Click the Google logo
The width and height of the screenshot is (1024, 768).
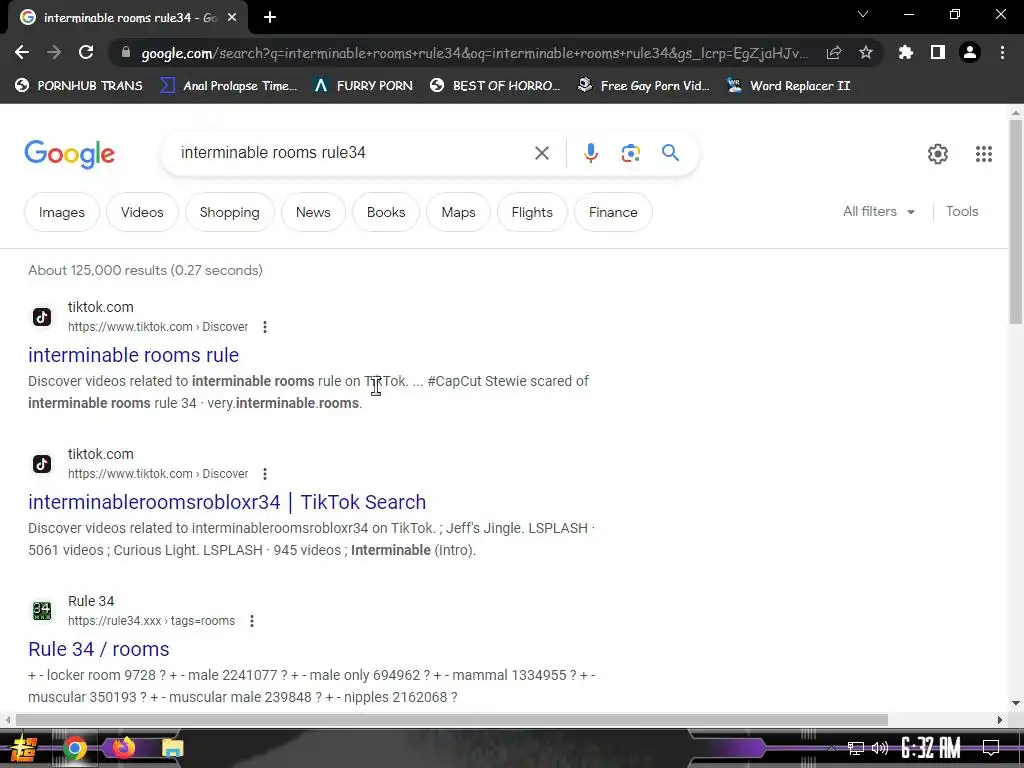click(69, 154)
